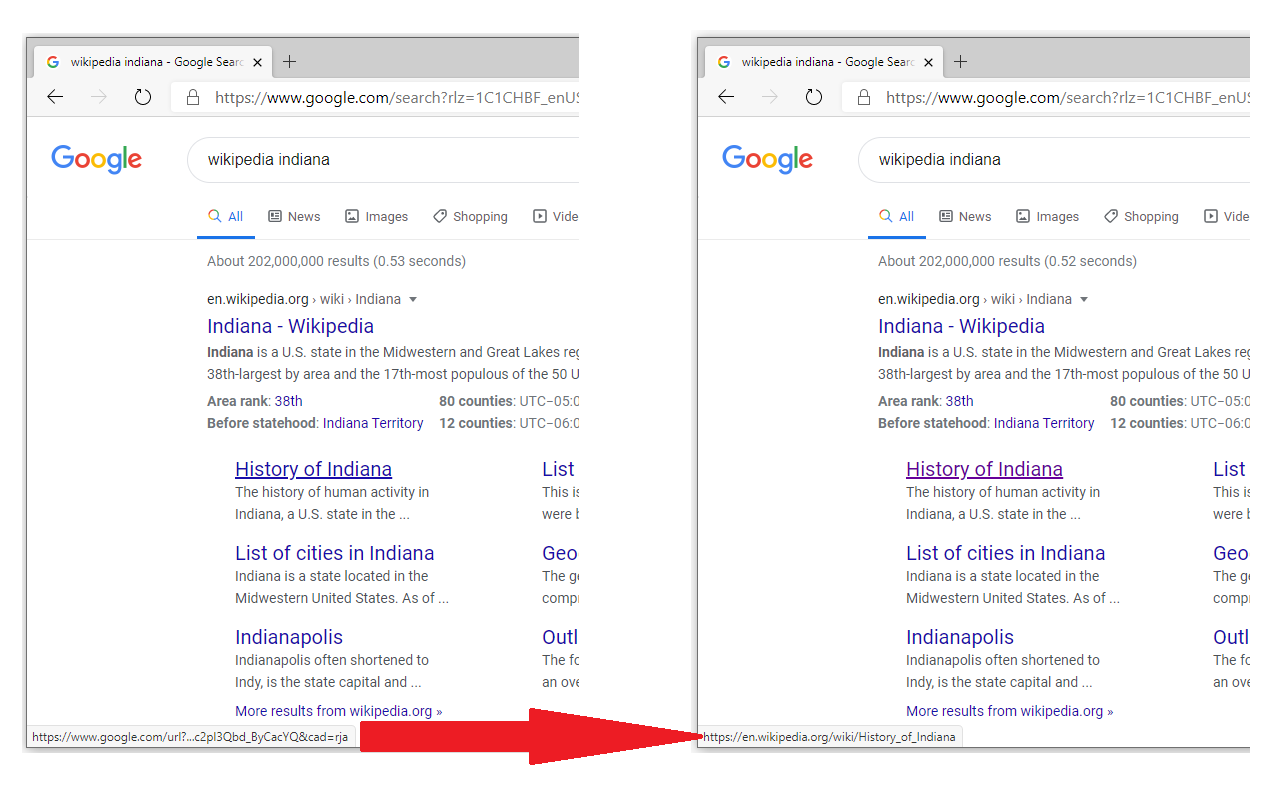The image size is (1280, 800).
Task: Select All search tab in right window
Action: click(x=897, y=216)
